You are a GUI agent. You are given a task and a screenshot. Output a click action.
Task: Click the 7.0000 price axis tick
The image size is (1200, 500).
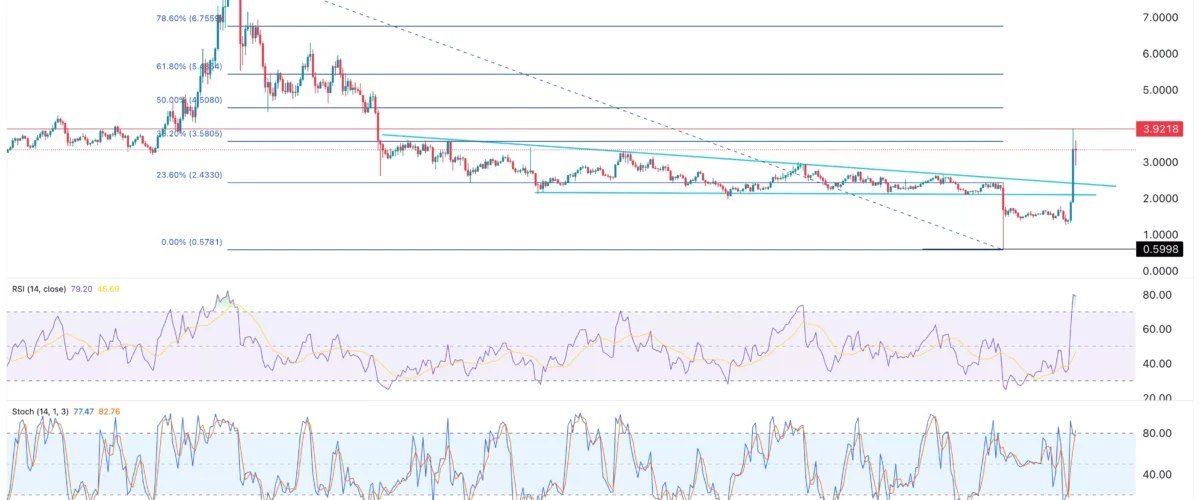tap(1162, 18)
